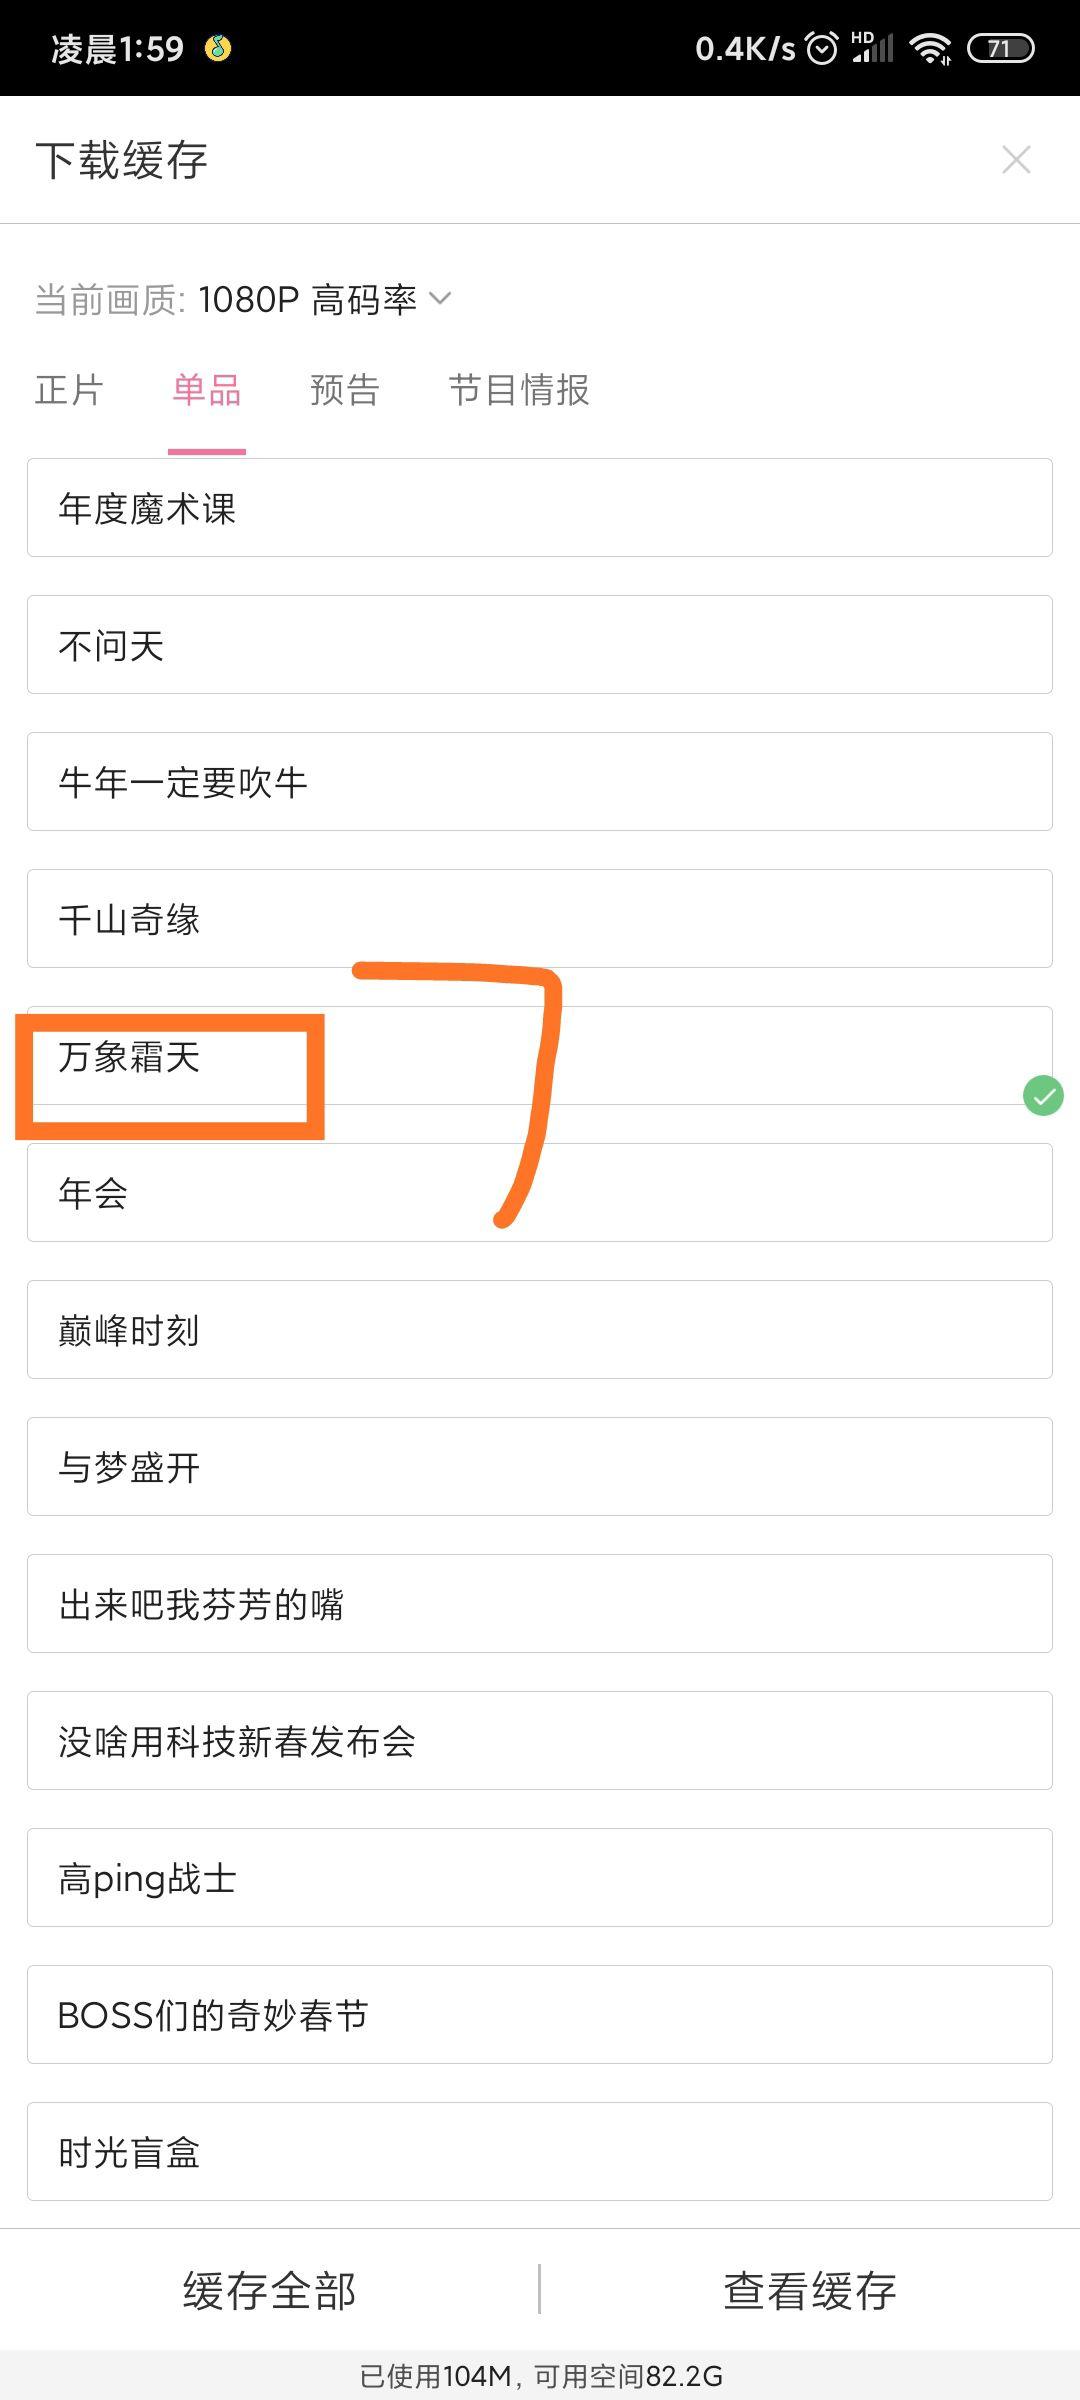The image size is (1080, 2400).
Task: Switch to the 预告 tab
Action: tap(344, 390)
